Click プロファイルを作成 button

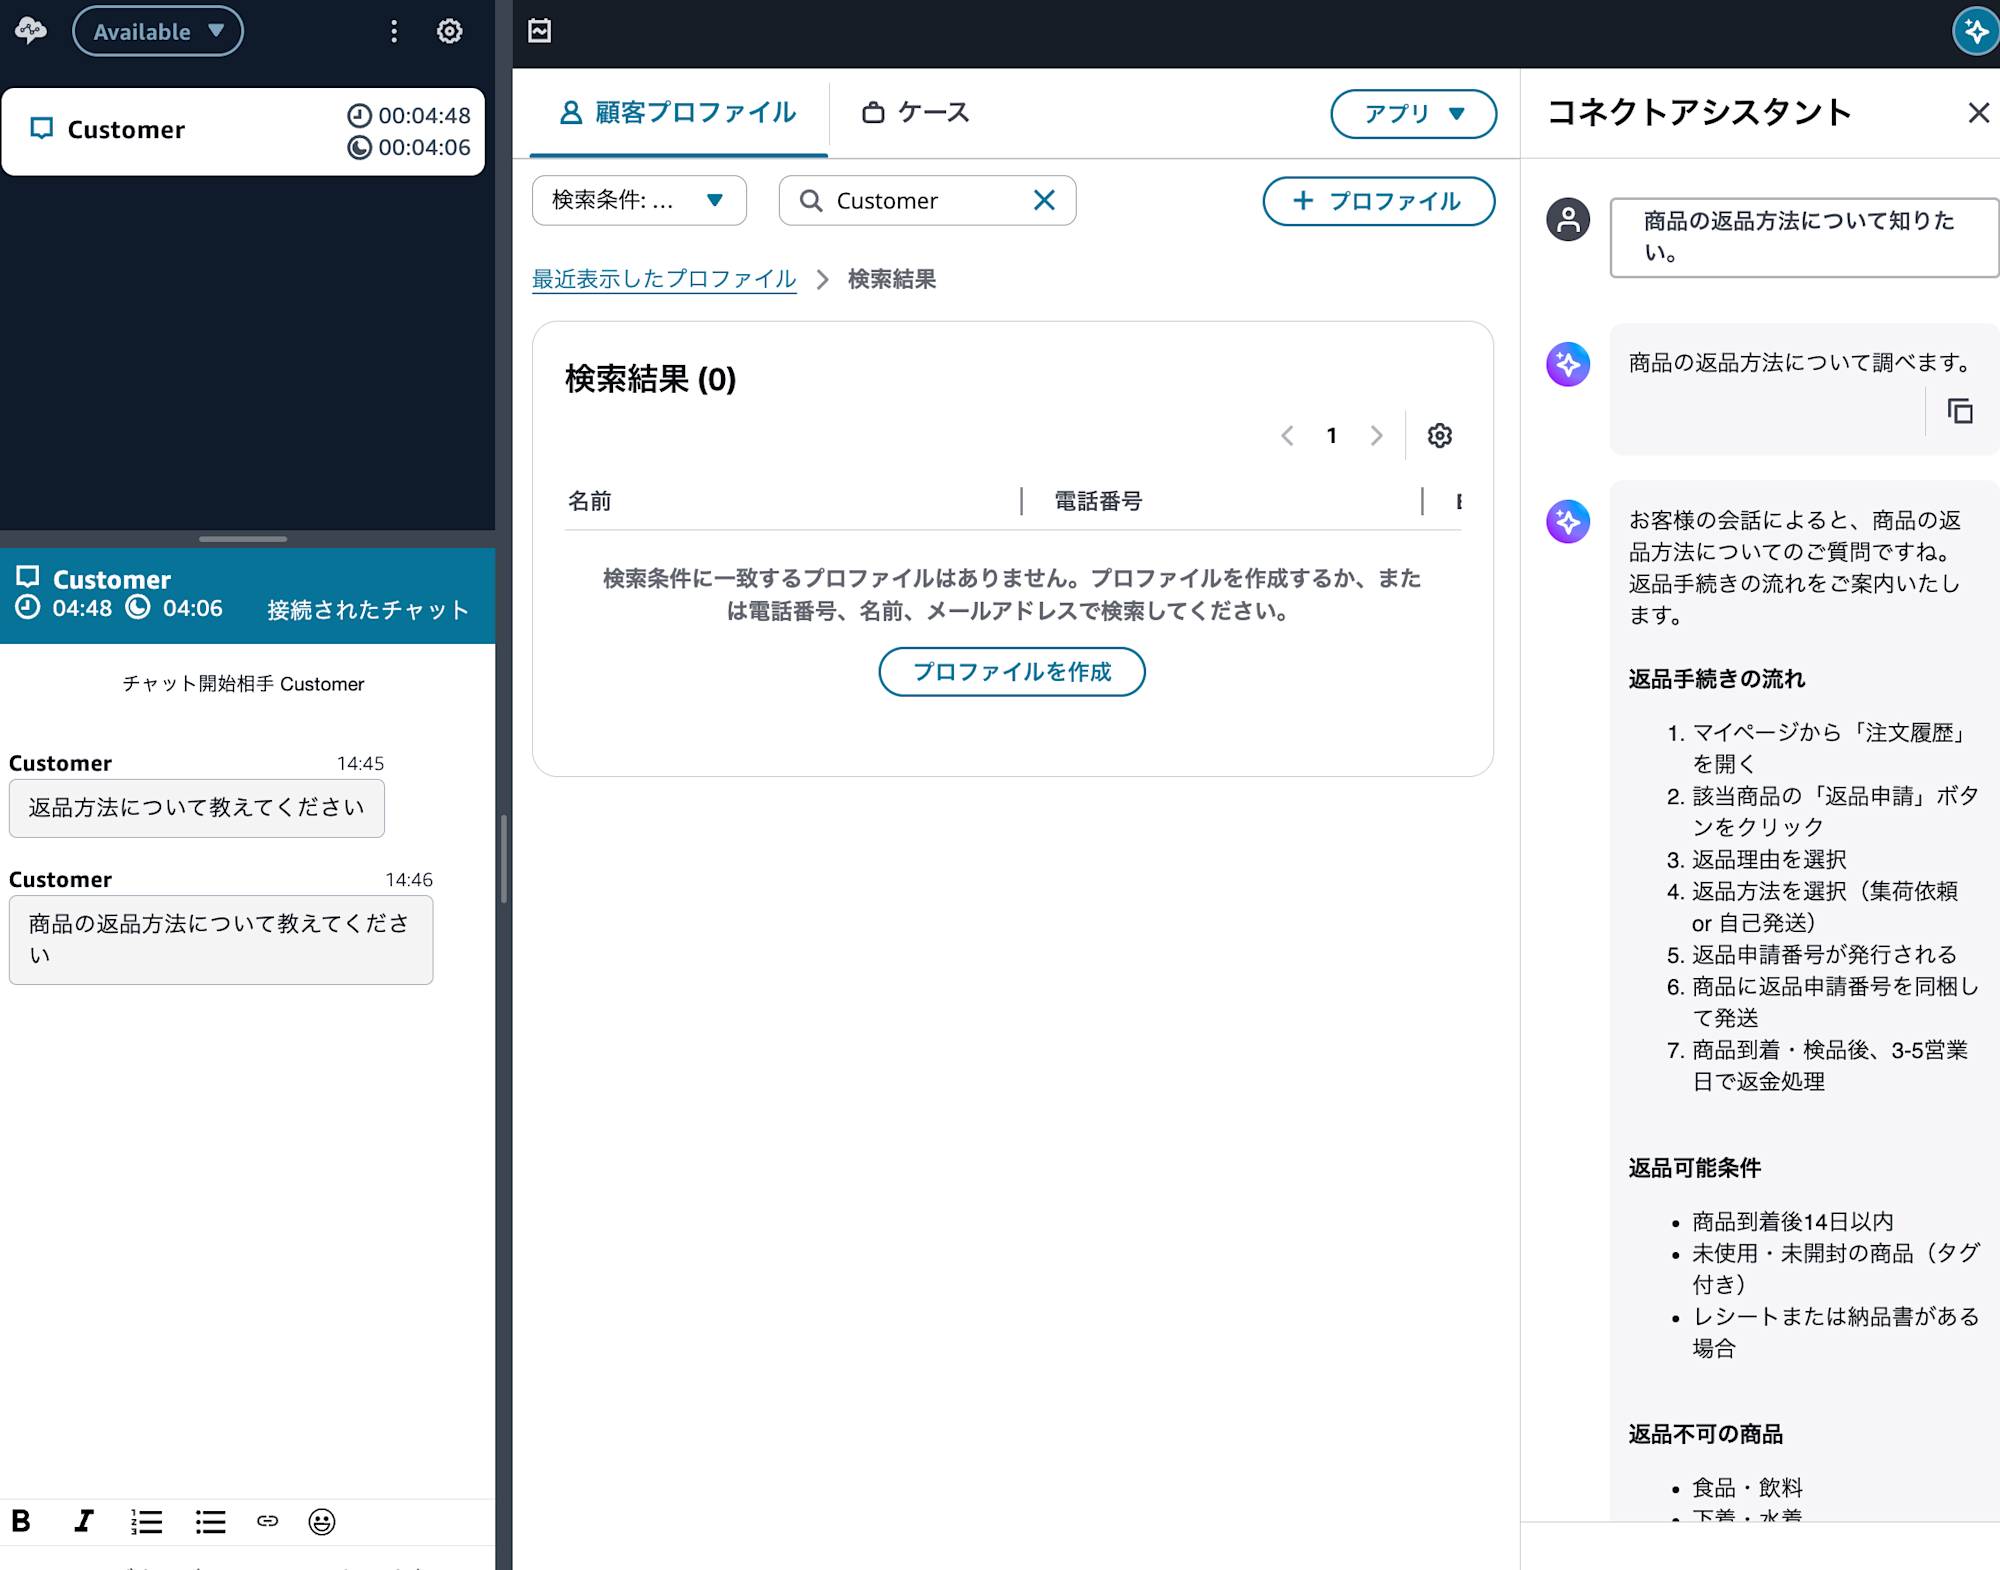tap(1012, 672)
